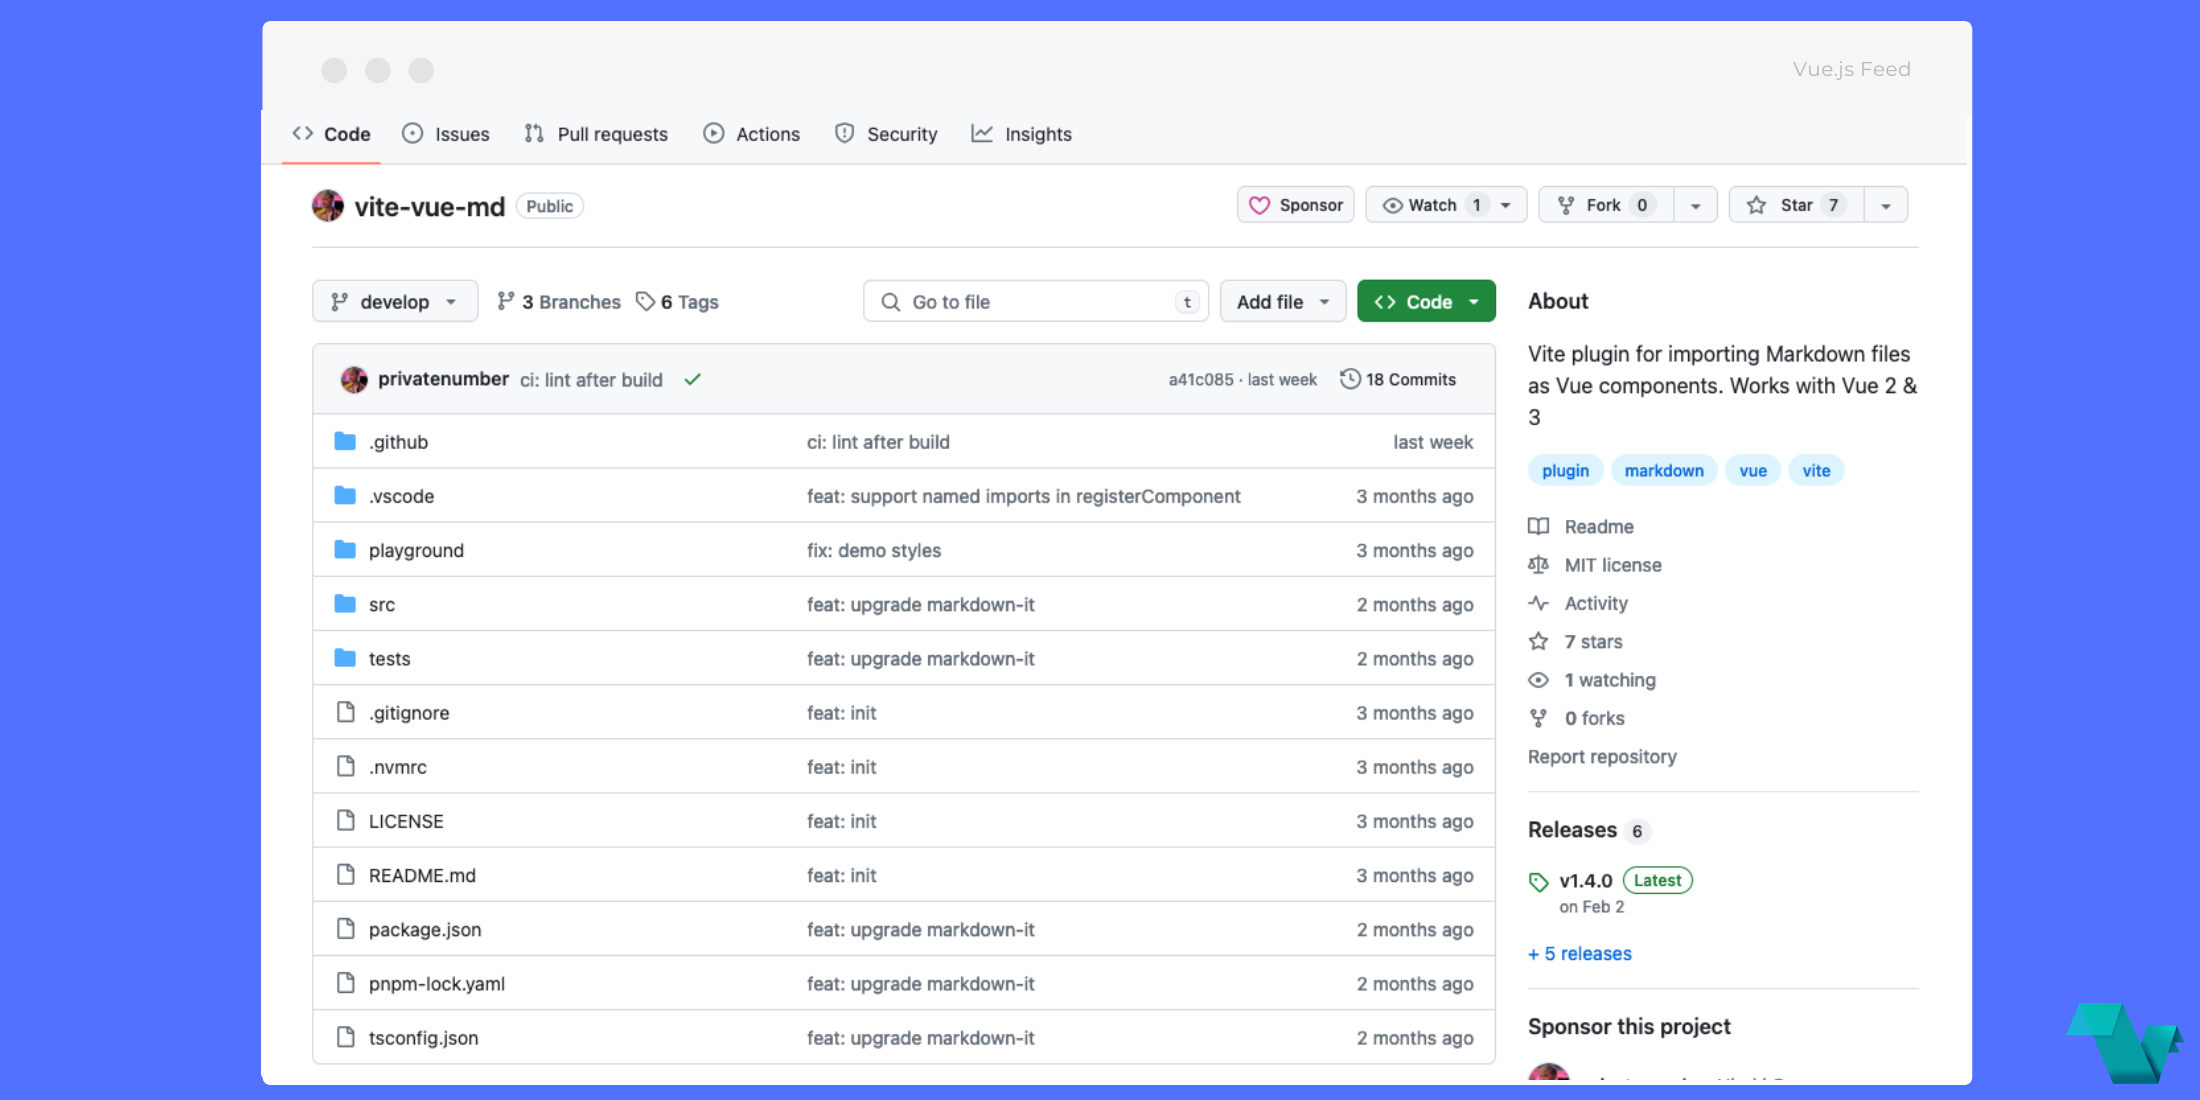Click the privatenumber avatar beside repo name
This screenshot has width=2200, height=1100.
(328, 206)
